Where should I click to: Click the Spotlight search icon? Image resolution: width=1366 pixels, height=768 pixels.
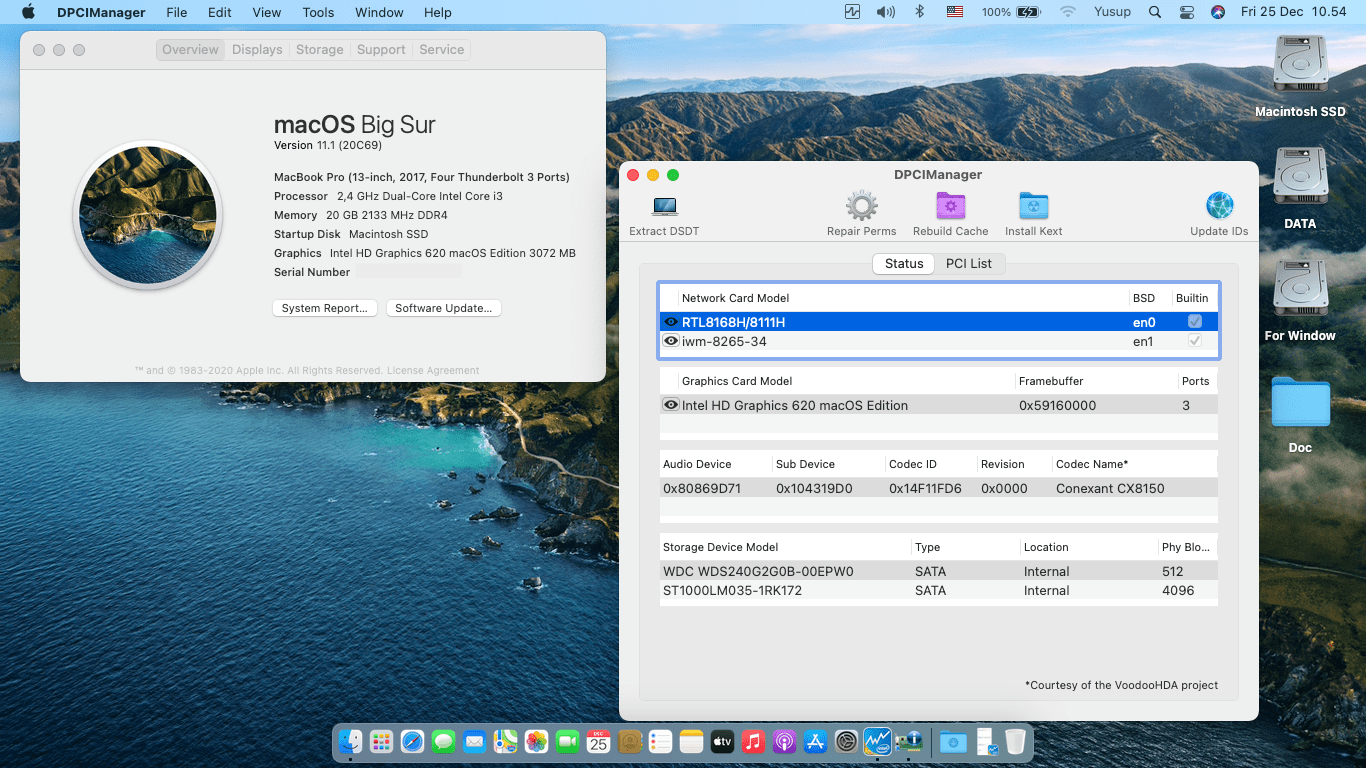(x=1154, y=12)
